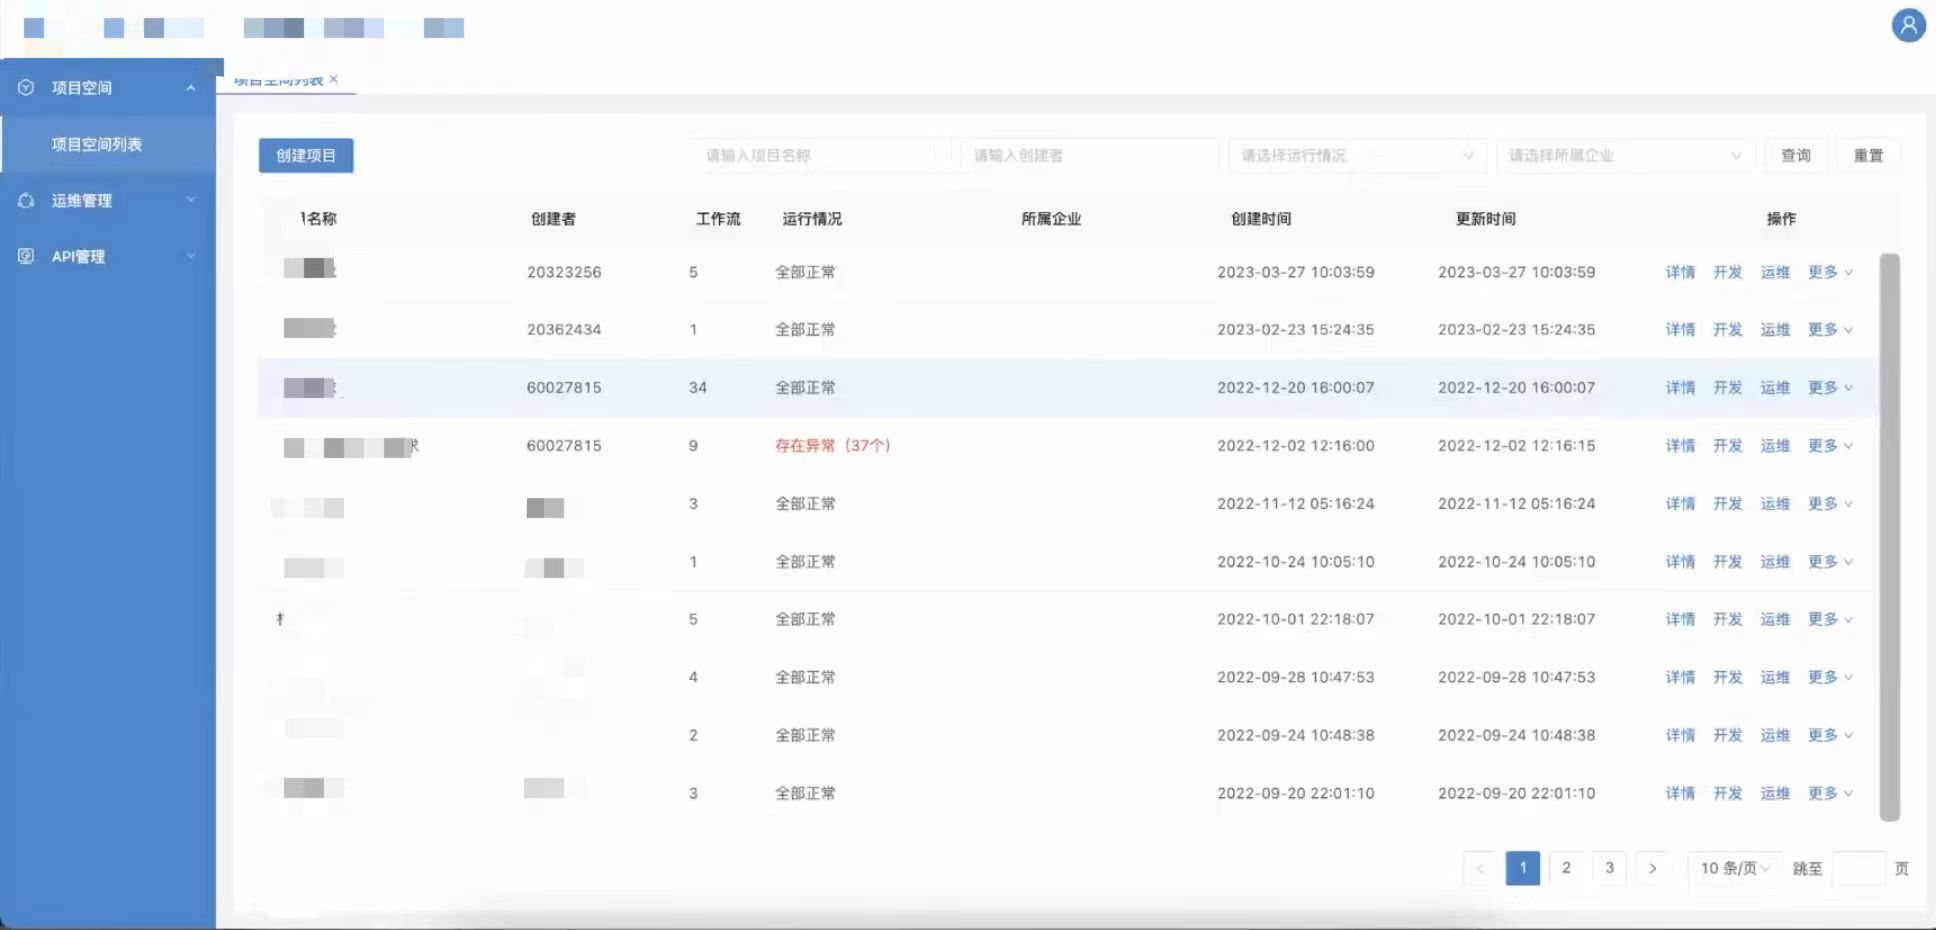Click creator 20362434 cell
Viewport: 1936px width, 930px height.
coord(564,329)
